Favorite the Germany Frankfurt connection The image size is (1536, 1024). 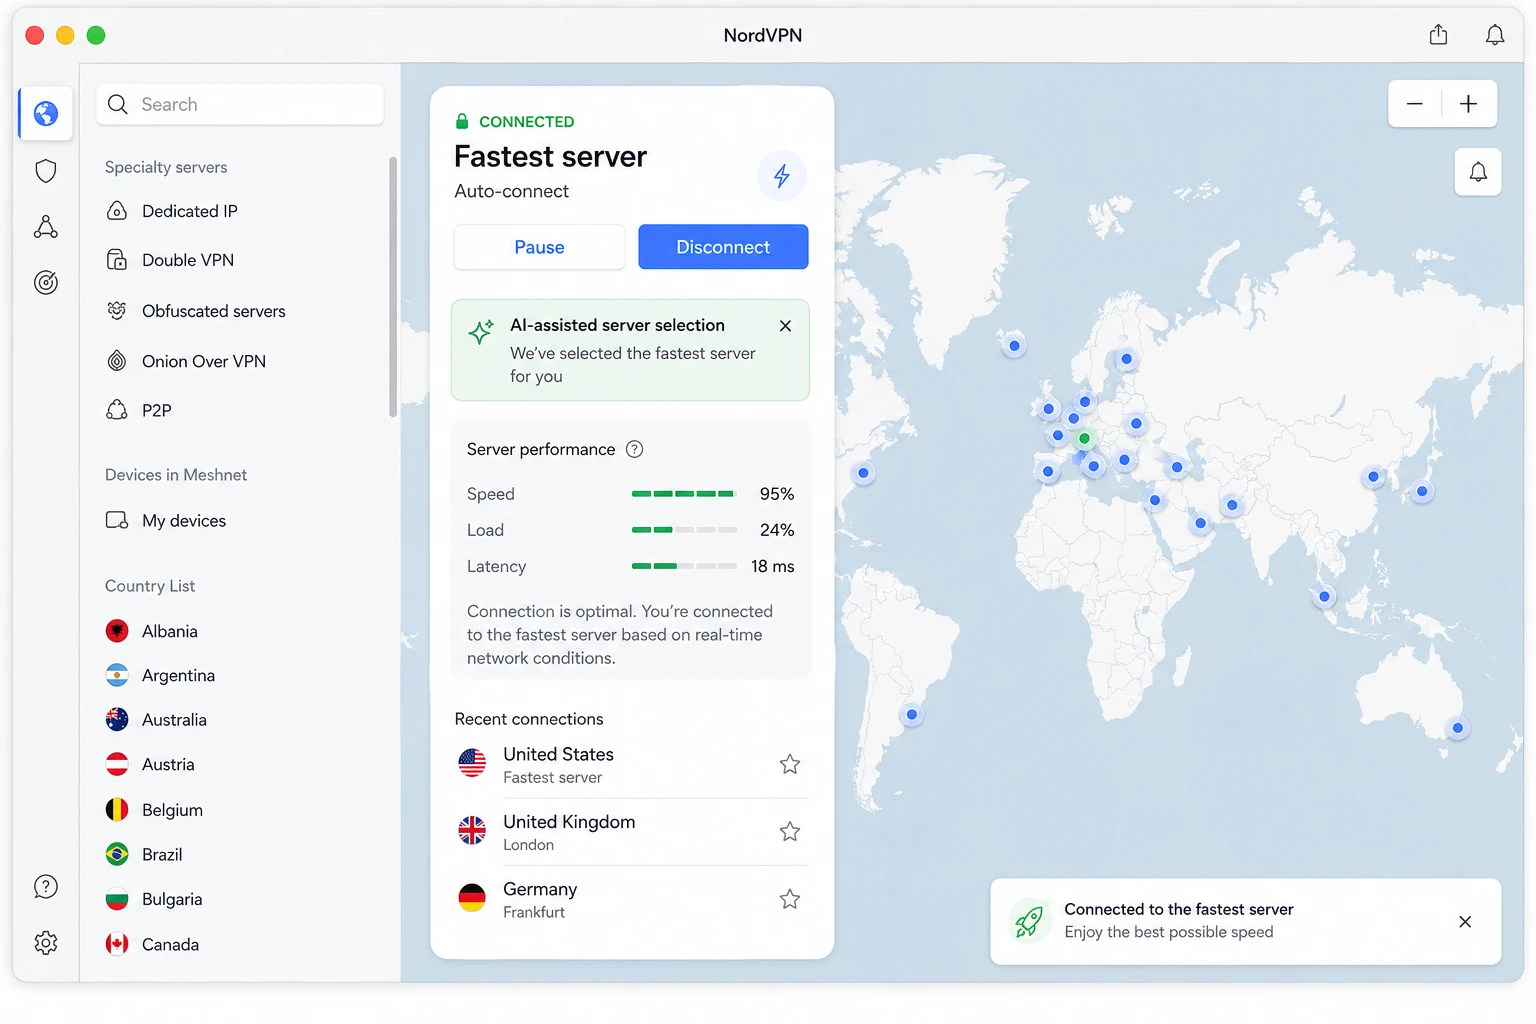click(790, 900)
